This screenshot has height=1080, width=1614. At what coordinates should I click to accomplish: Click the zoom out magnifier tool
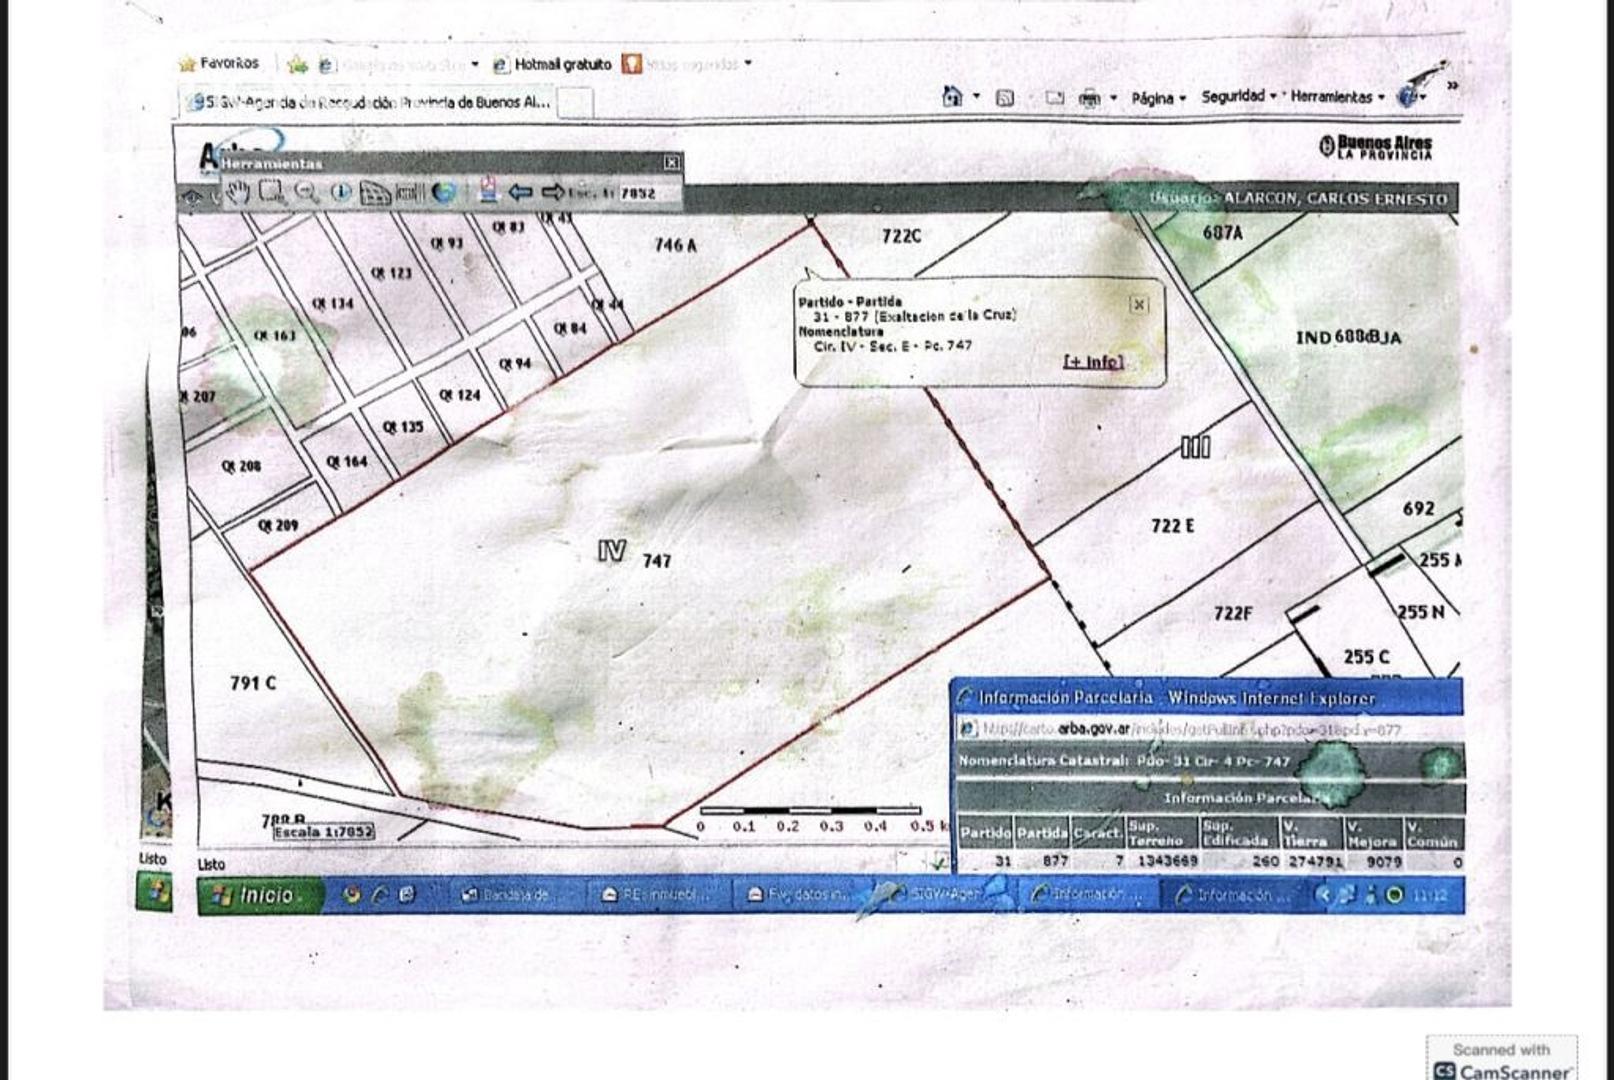pos(306,192)
